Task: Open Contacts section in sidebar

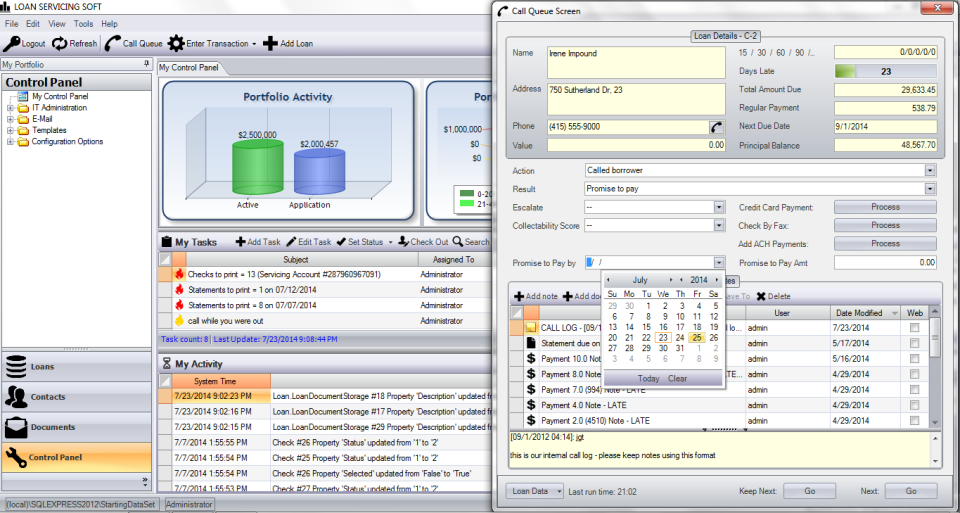Action: [77, 397]
